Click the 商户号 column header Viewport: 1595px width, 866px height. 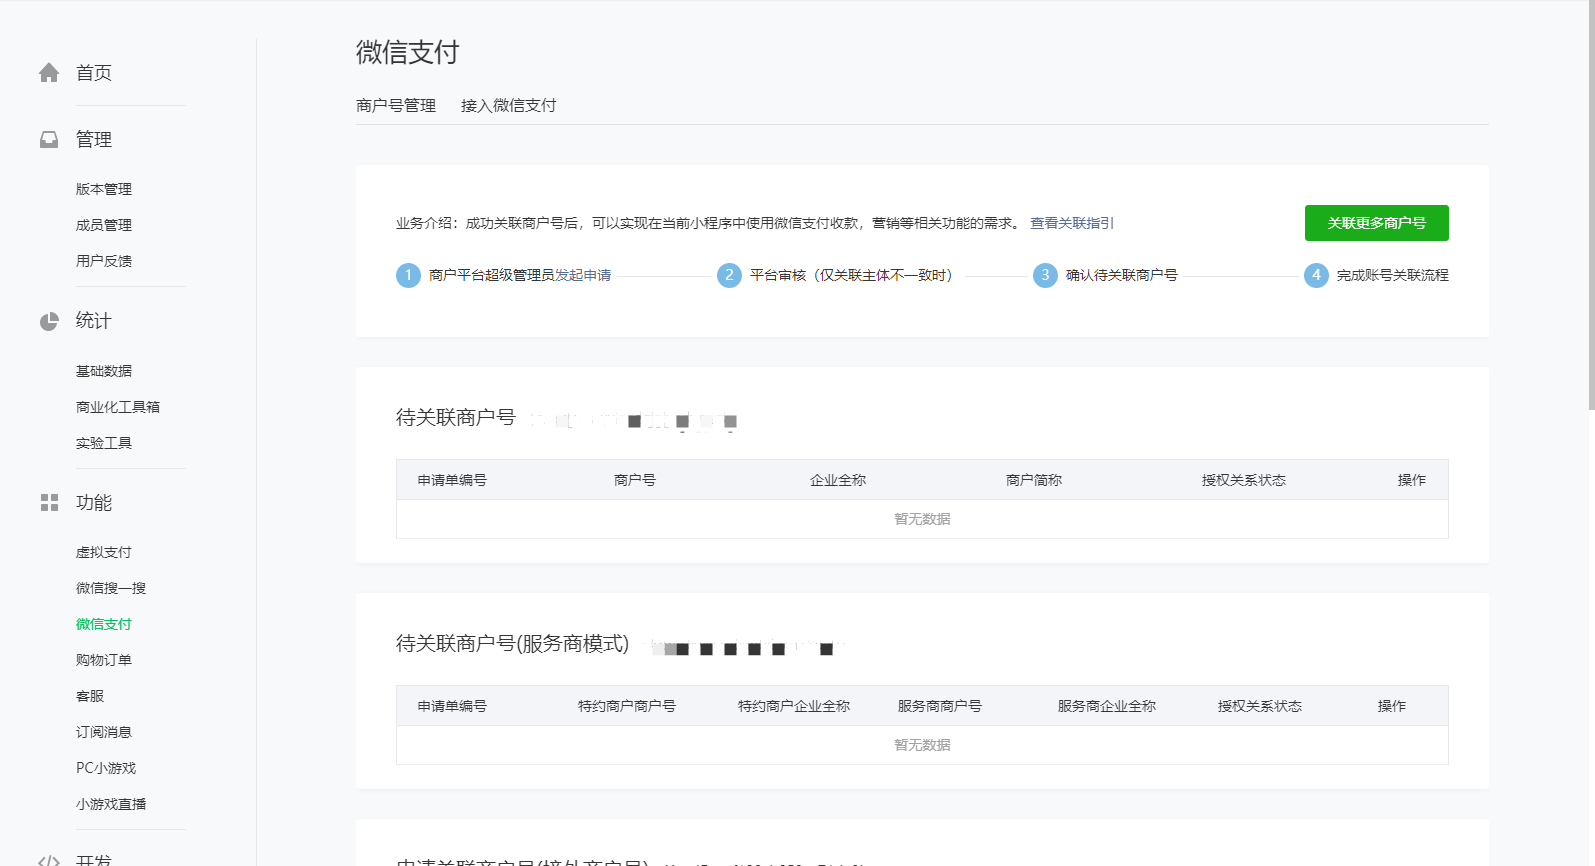(x=635, y=480)
